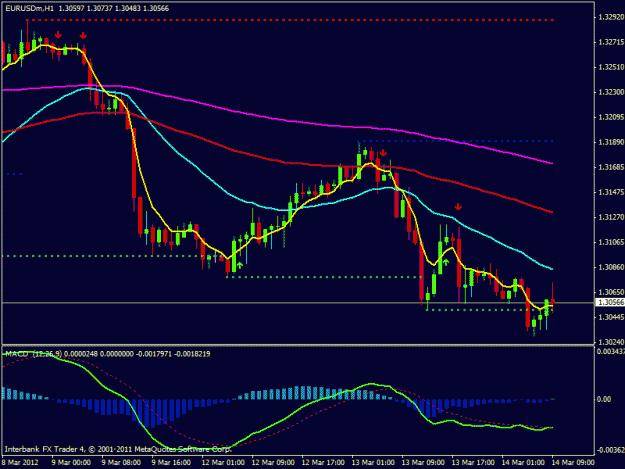Click the 13 Mar 01:00 time label

(373, 462)
